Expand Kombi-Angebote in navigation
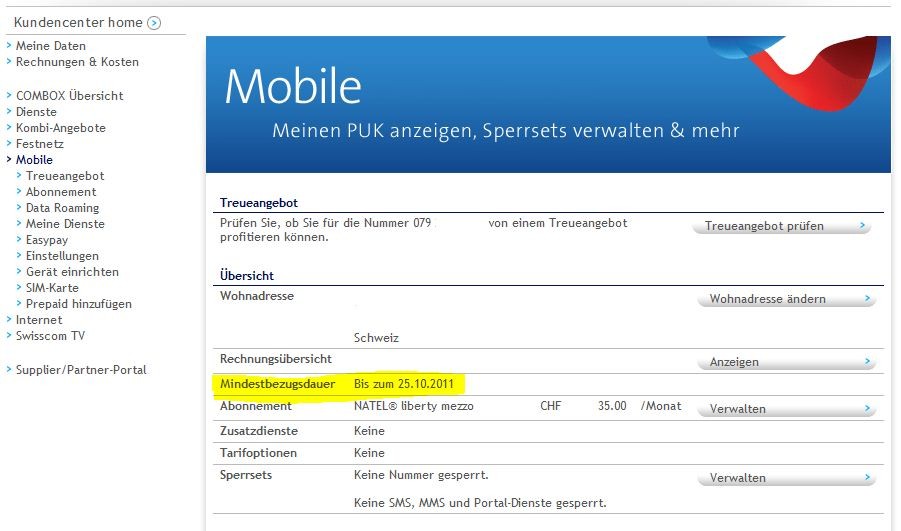The height and width of the screenshot is (531, 901). pos(60,128)
